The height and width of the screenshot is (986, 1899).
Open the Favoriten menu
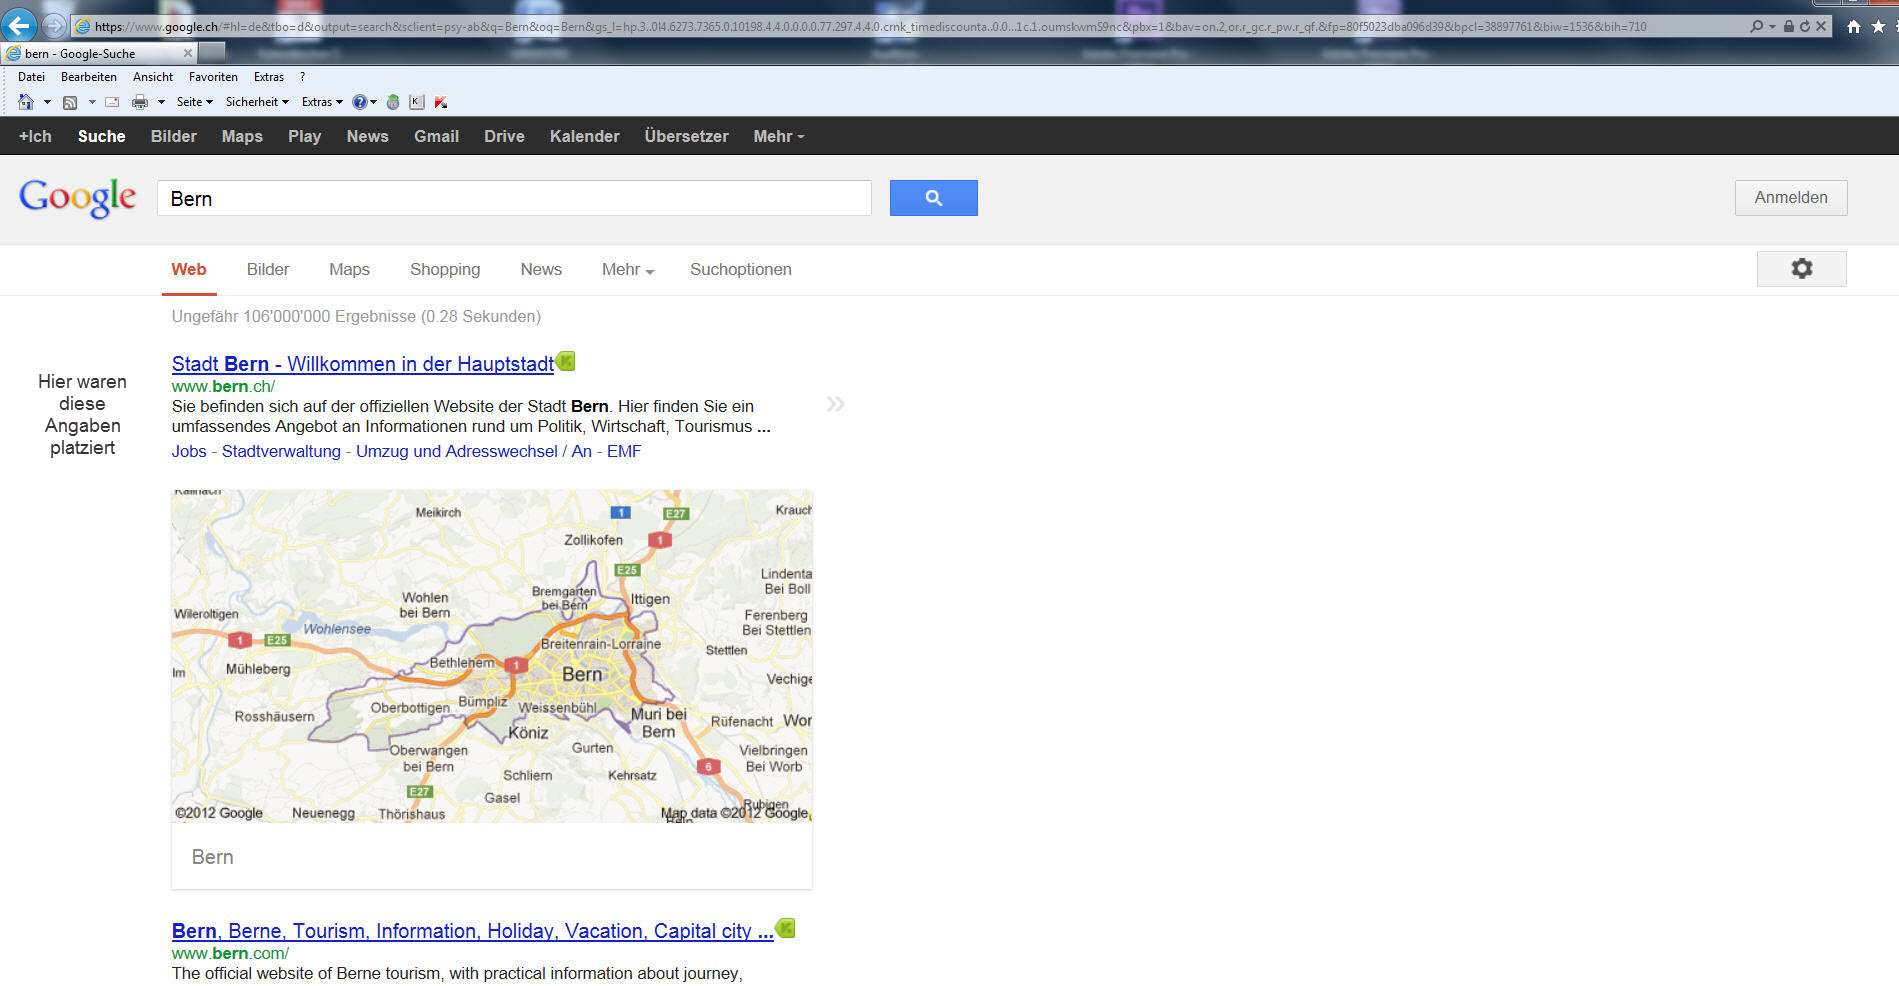point(213,77)
